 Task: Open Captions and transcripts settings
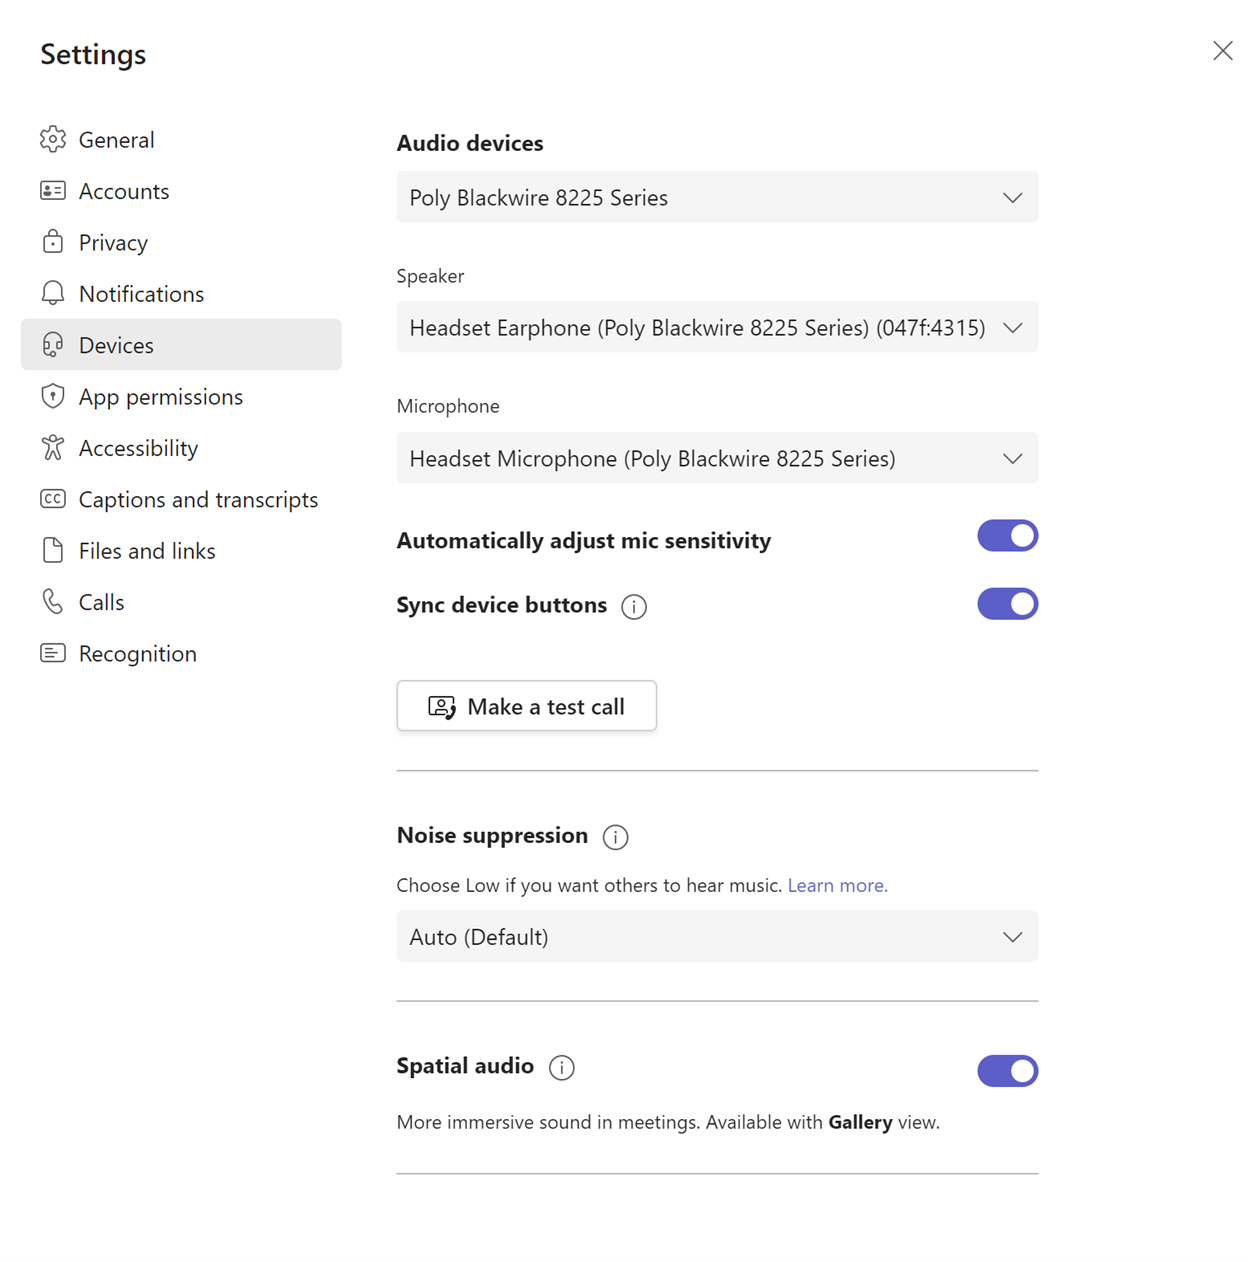[181, 499]
